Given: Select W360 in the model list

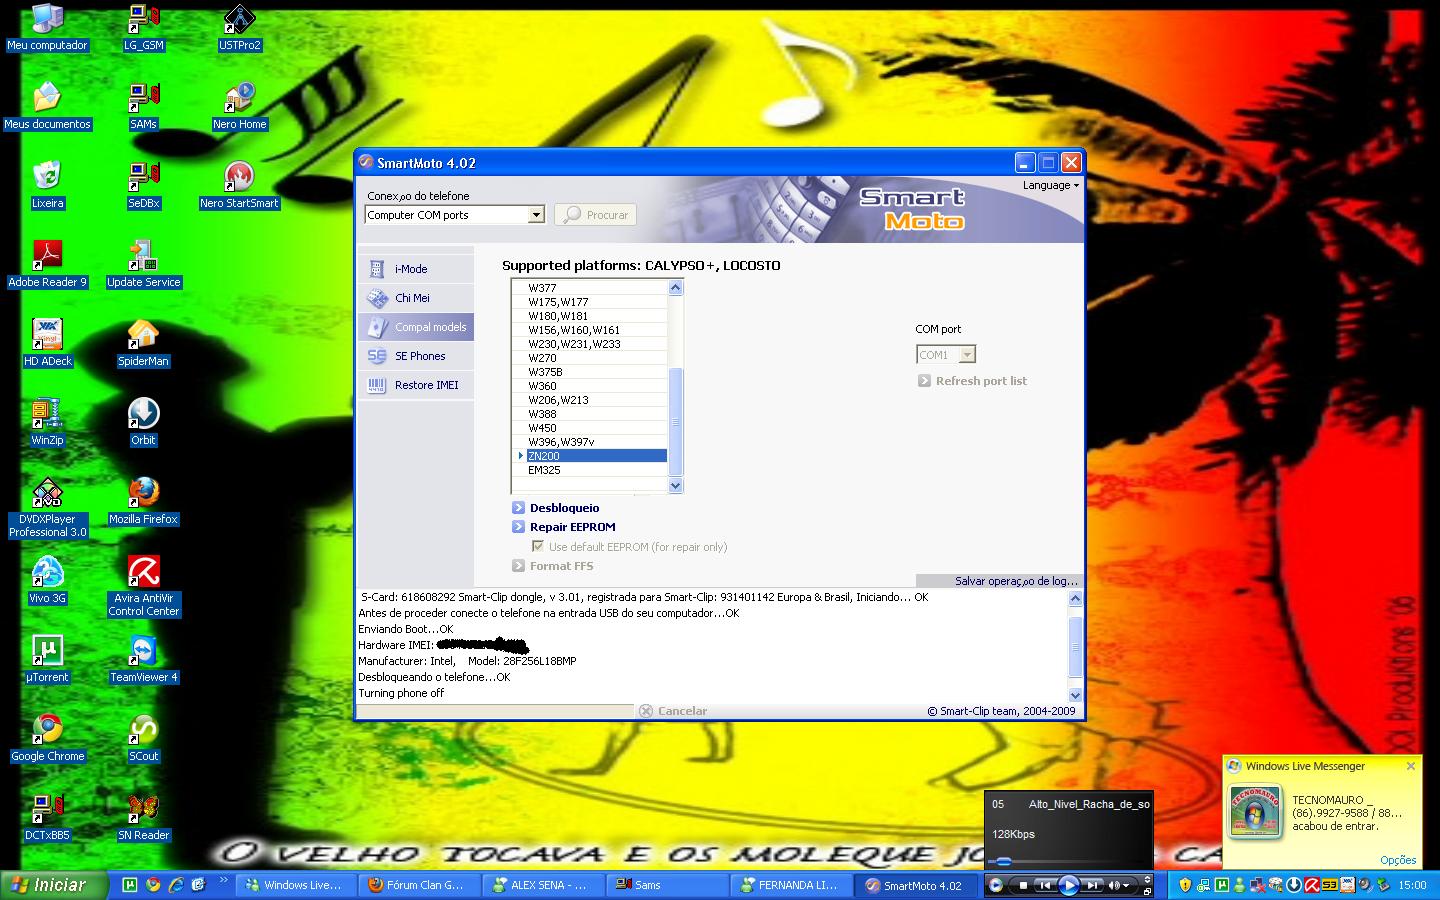Looking at the screenshot, I should tap(596, 386).
